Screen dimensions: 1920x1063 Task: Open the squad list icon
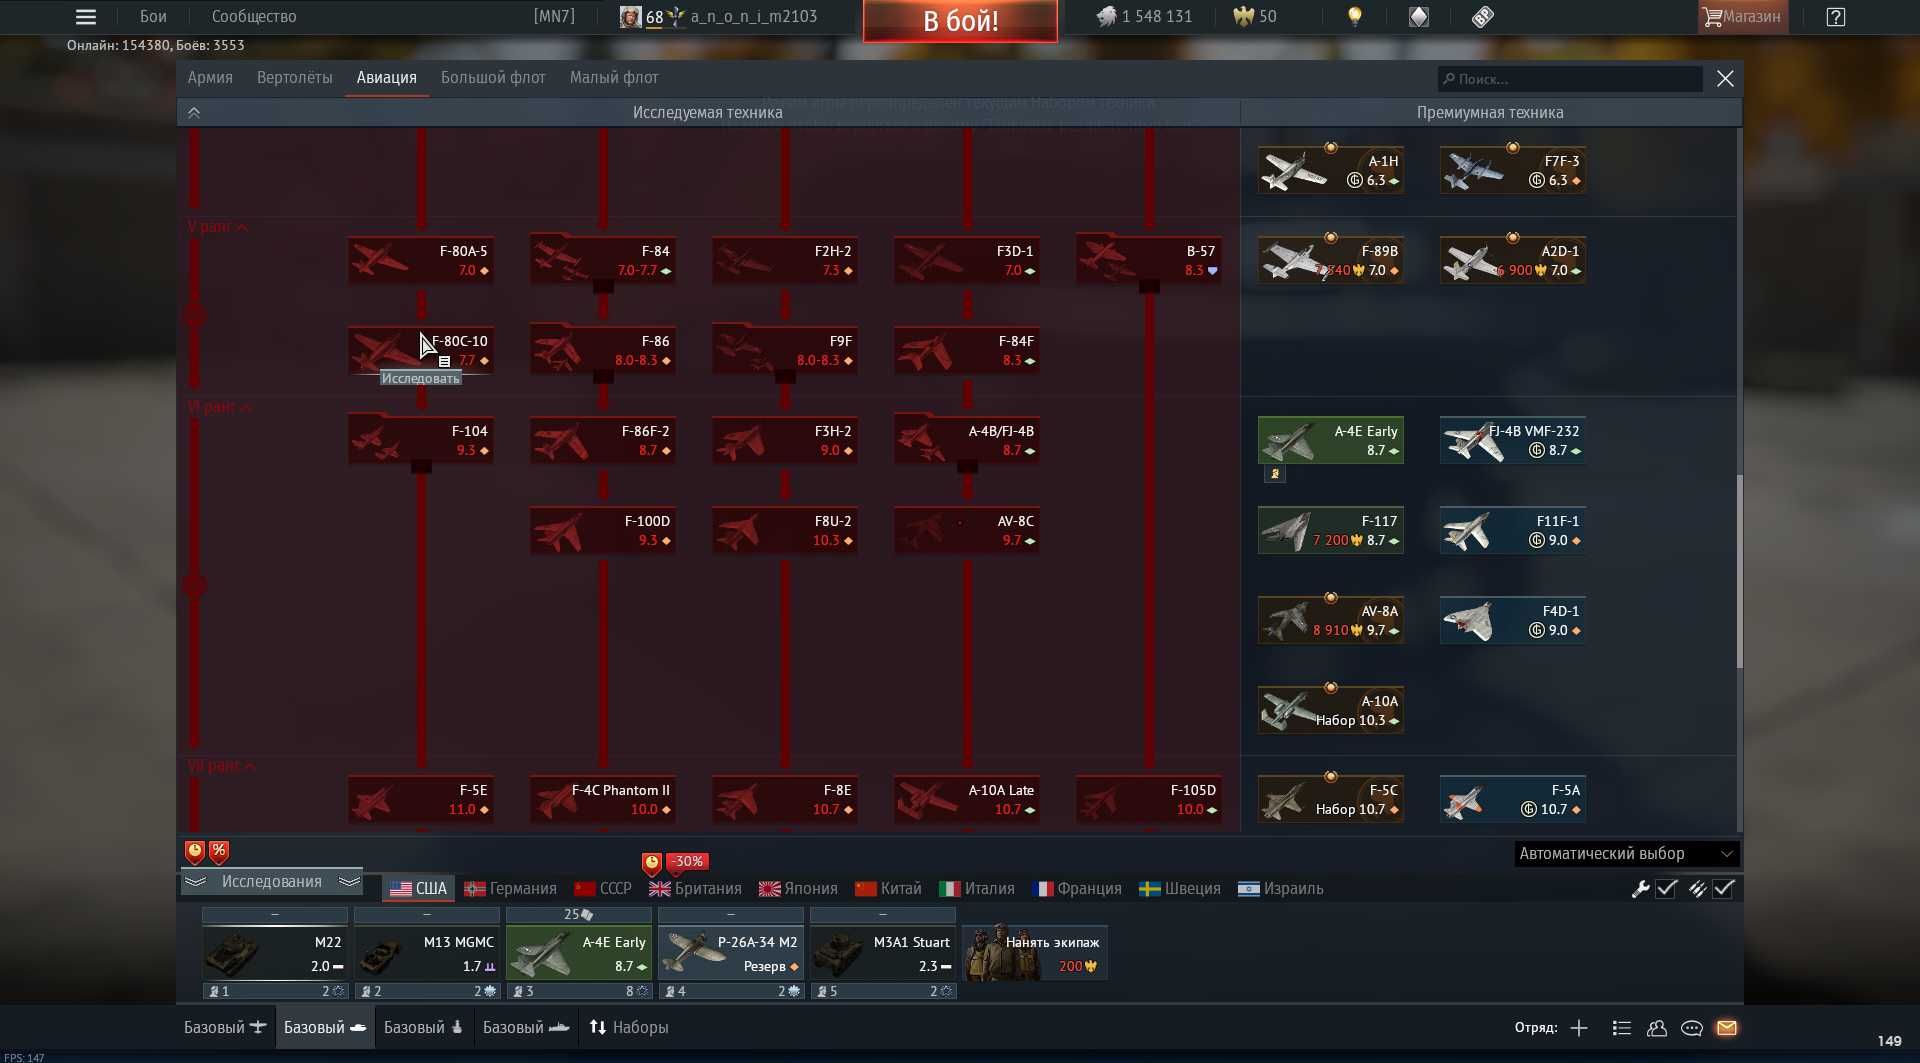1622,1028
